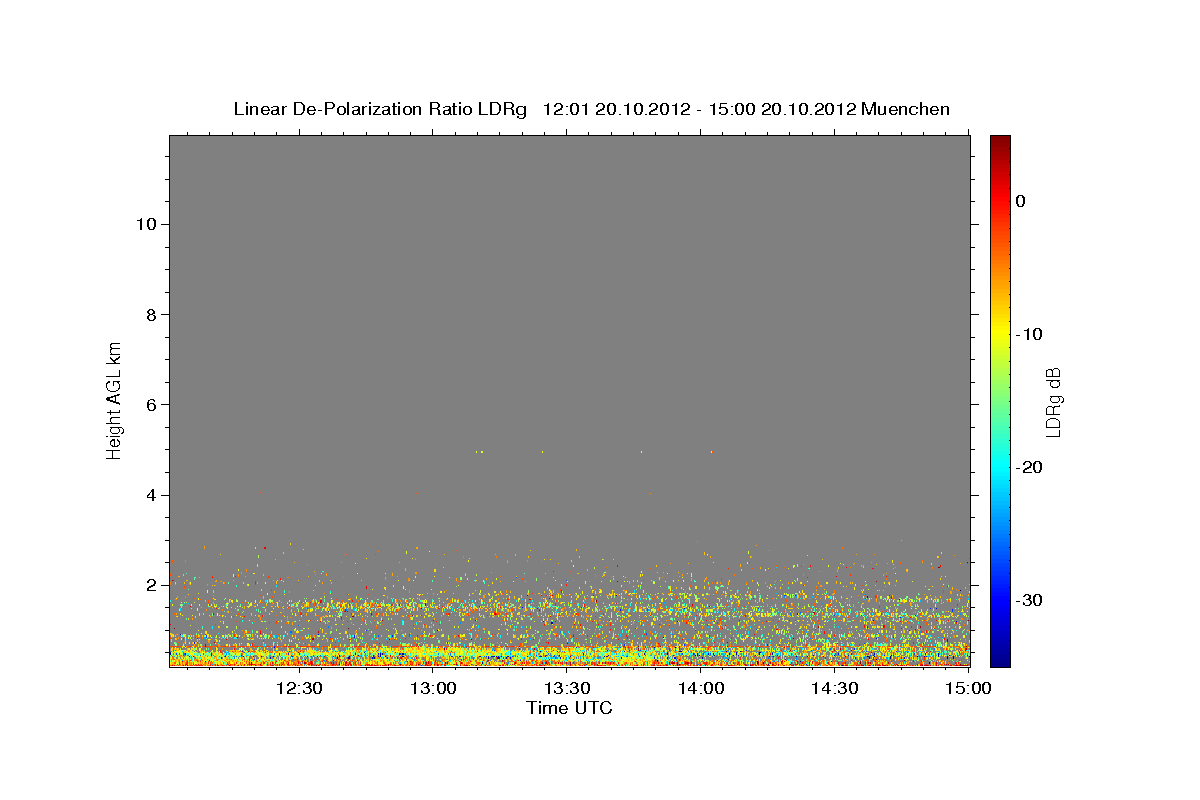Click the 13:30 time tick label
The height and width of the screenshot is (800, 1200).
[x=568, y=688]
